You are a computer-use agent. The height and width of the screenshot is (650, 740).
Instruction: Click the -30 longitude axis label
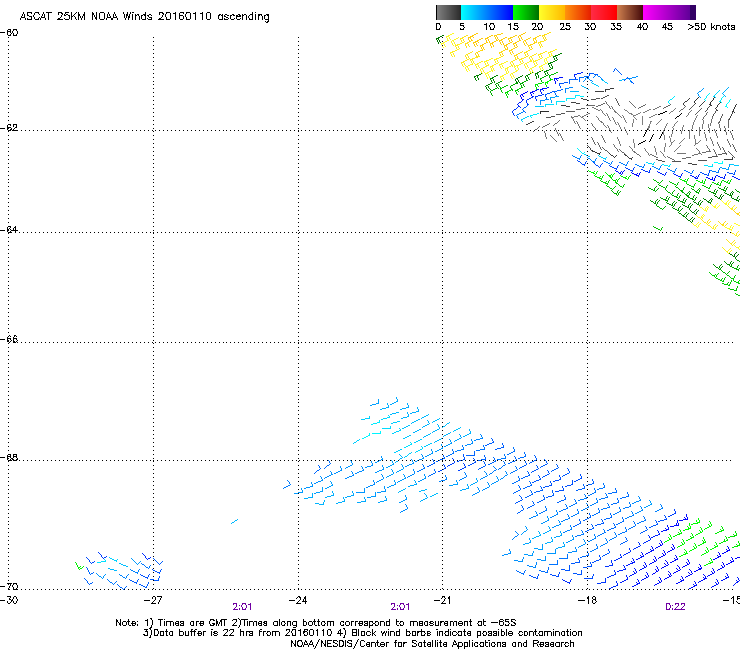click(x=9, y=600)
